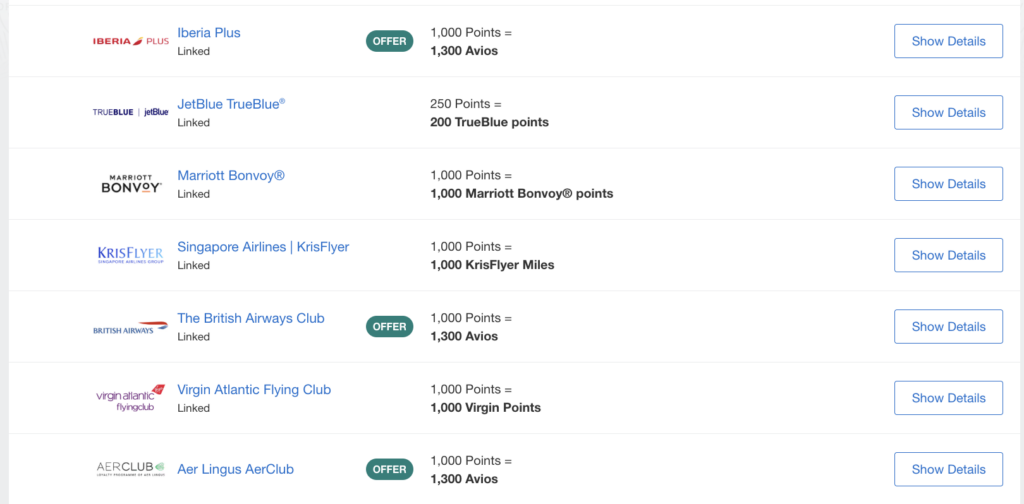Screen dimensions: 1024x504
Task: Open the Virgin Atlantic Flying Club link
Action: point(254,390)
